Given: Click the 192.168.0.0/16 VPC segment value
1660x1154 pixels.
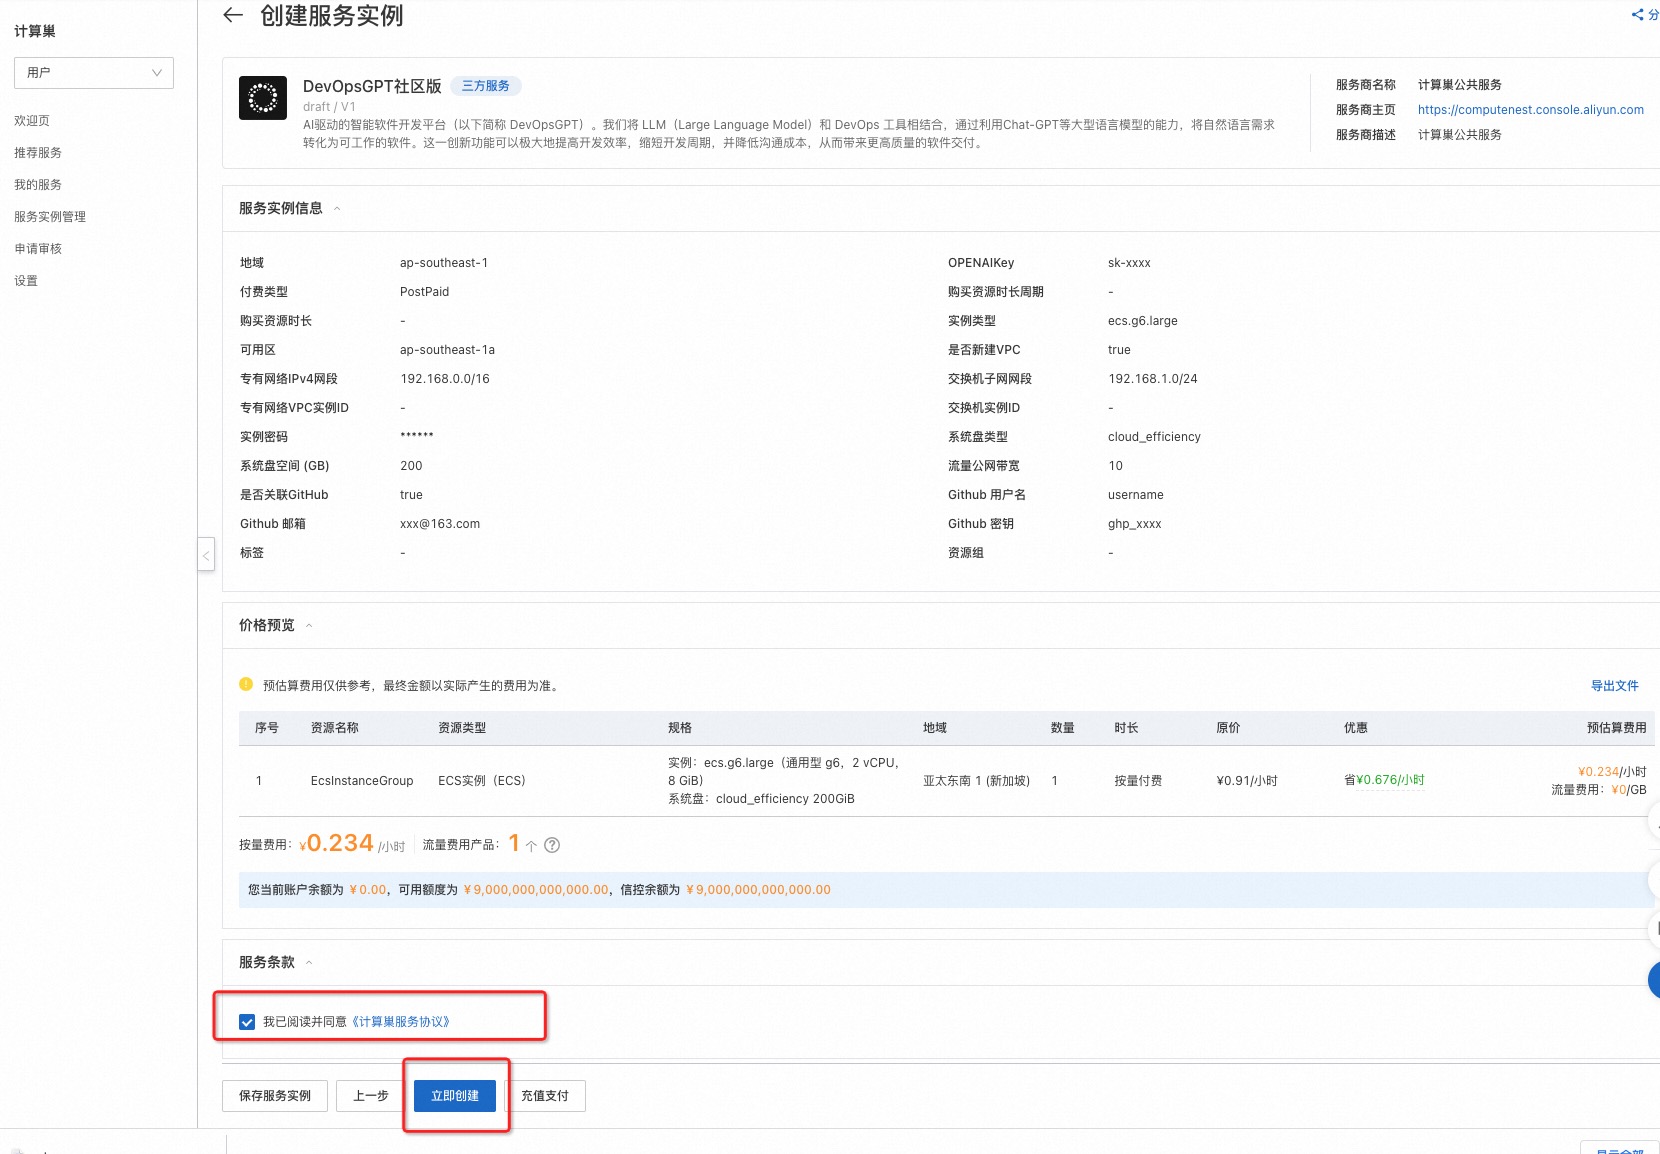Looking at the screenshot, I should 445,379.
